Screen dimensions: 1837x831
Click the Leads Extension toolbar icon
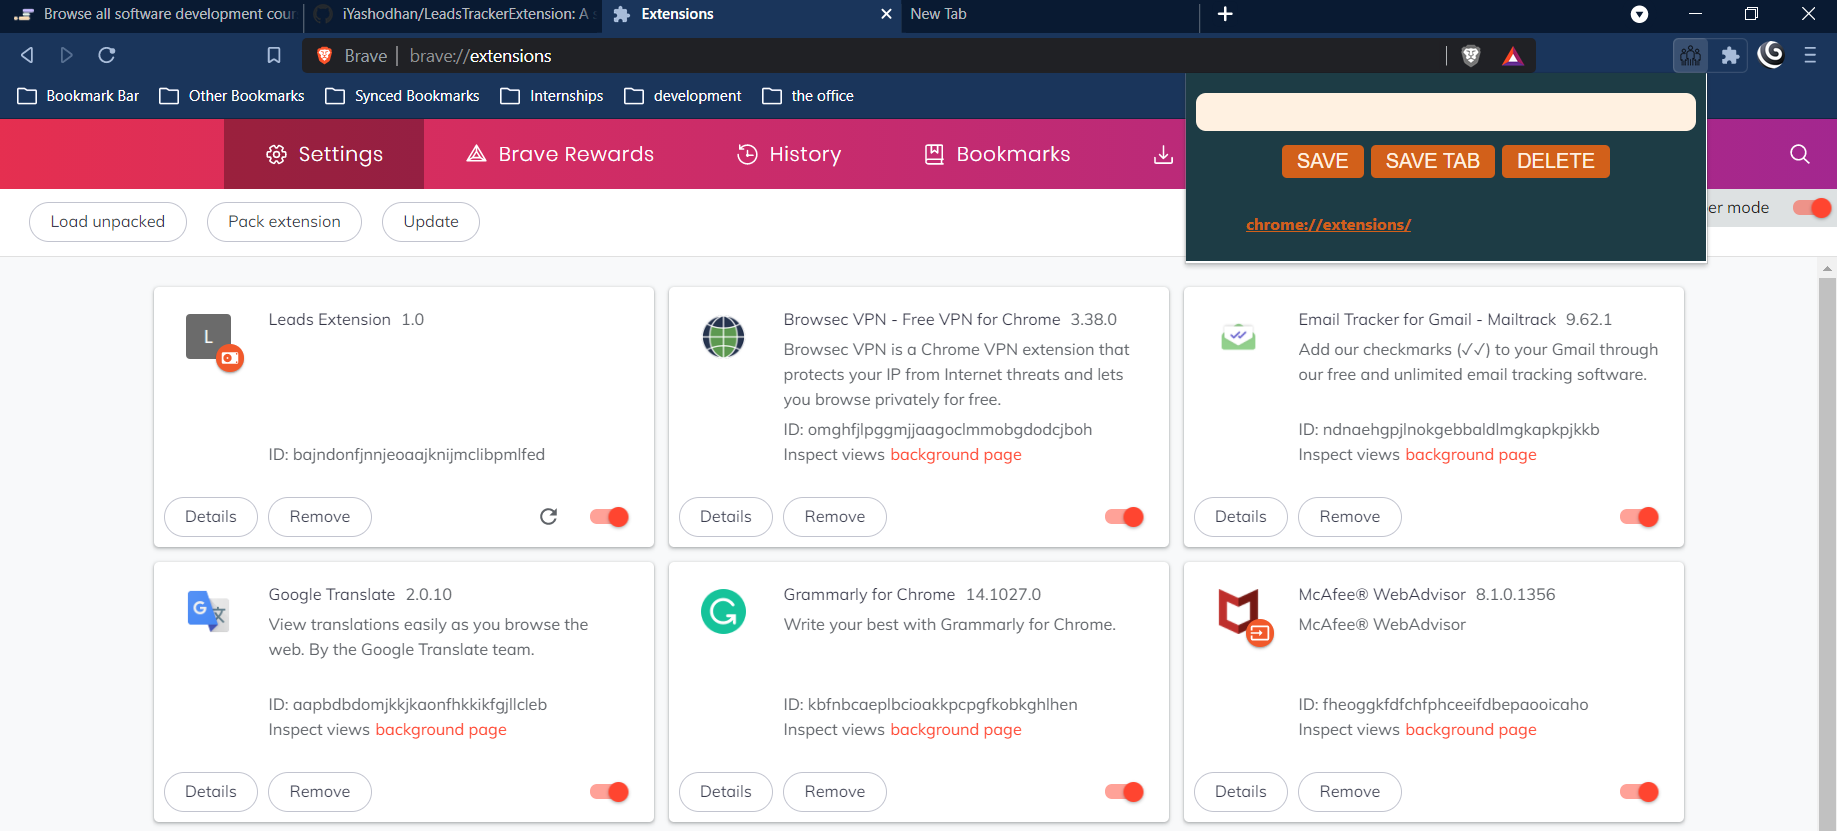pyautogui.click(x=1690, y=56)
